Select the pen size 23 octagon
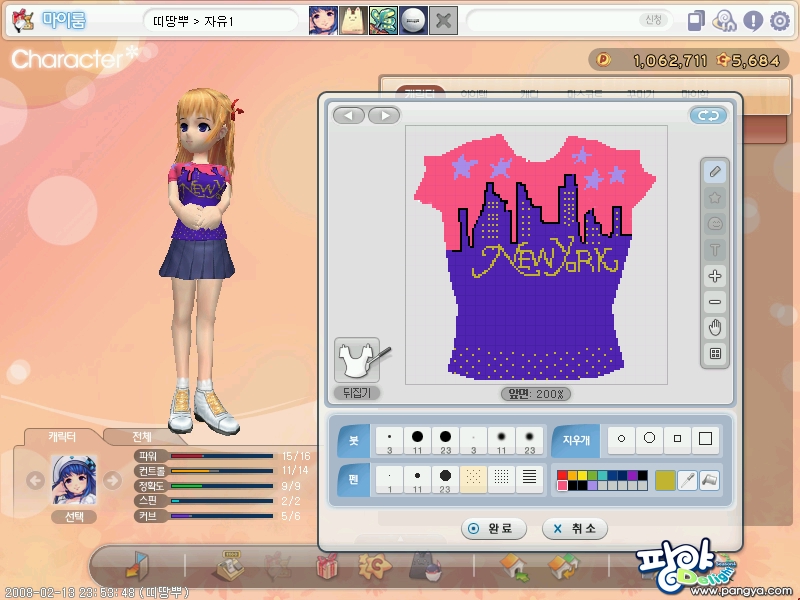The width and height of the screenshot is (800, 600). [x=445, y=480]
